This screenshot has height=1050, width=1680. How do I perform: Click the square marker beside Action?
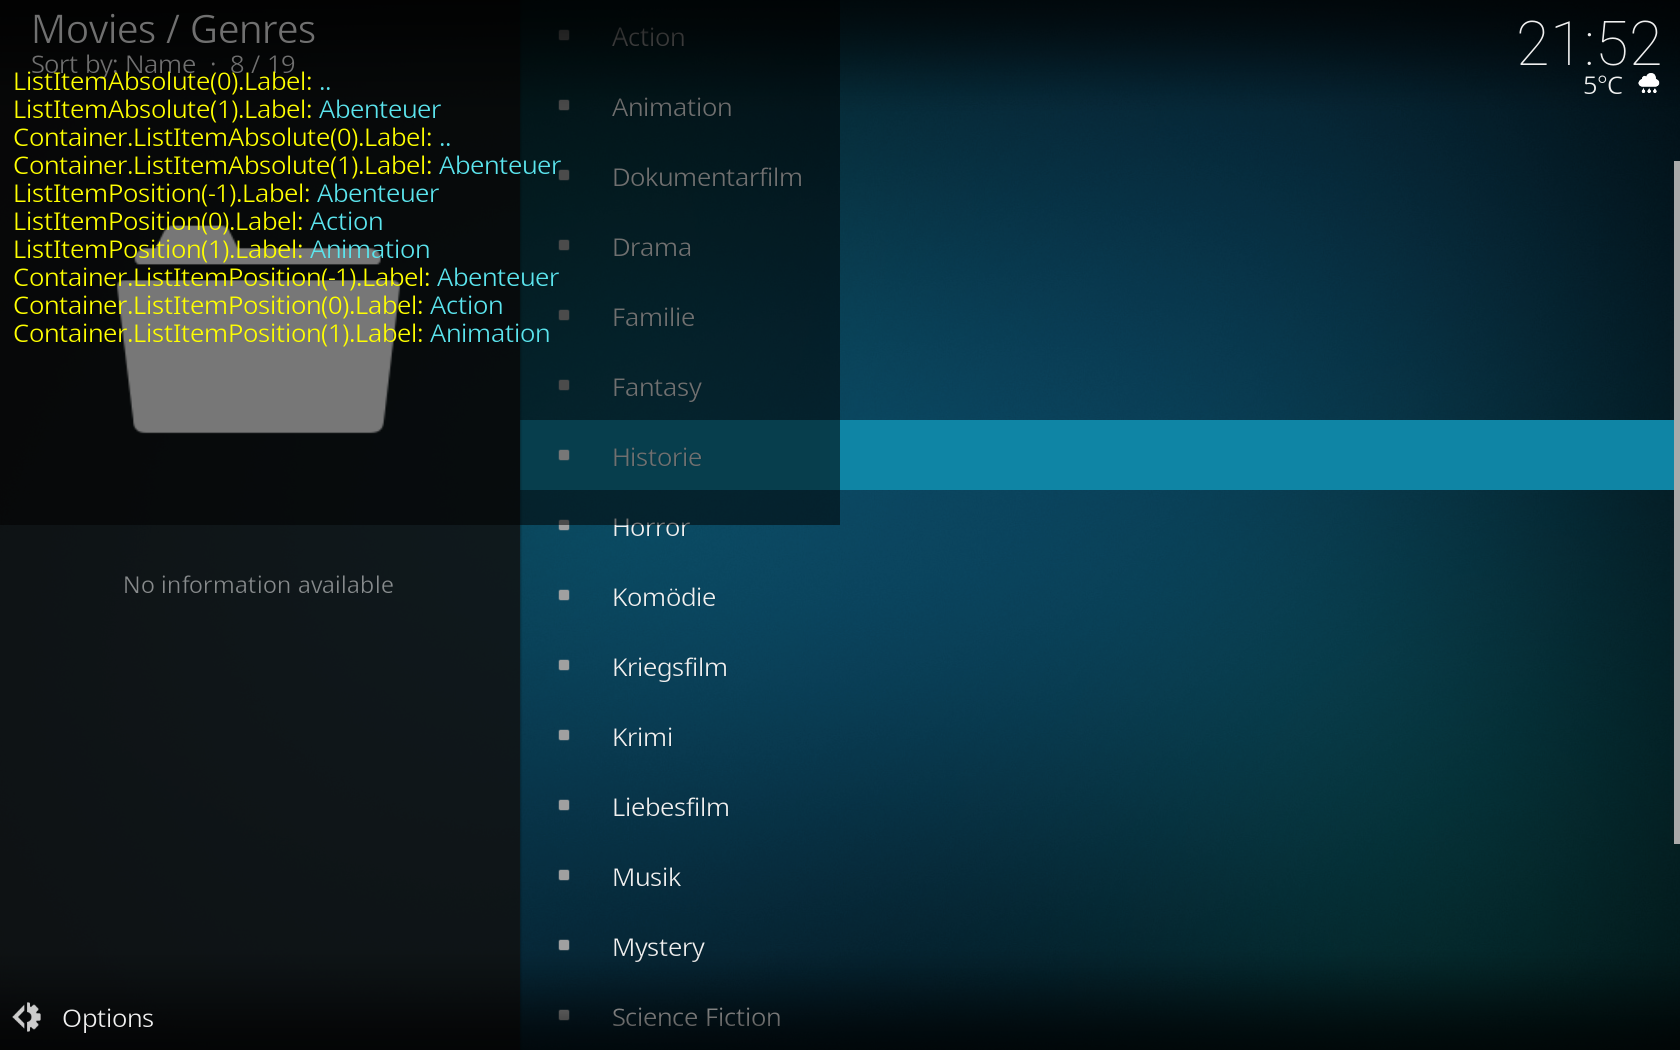[564, 35]
